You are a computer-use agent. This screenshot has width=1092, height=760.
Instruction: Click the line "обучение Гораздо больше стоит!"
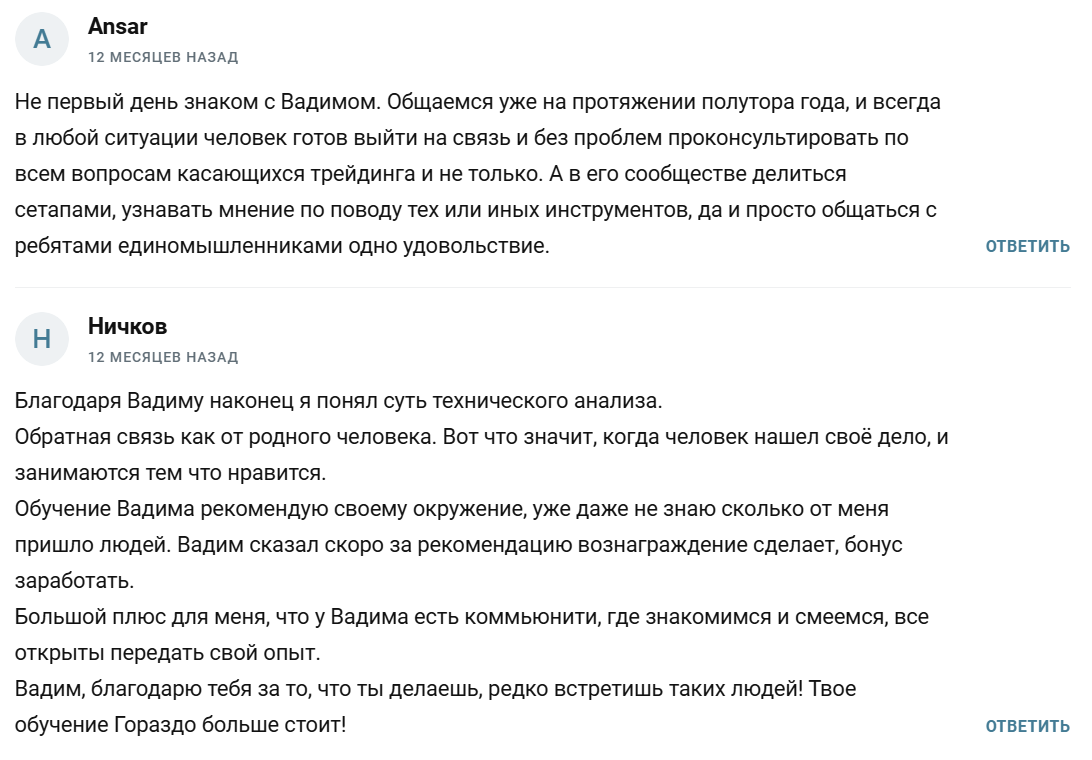181,725
